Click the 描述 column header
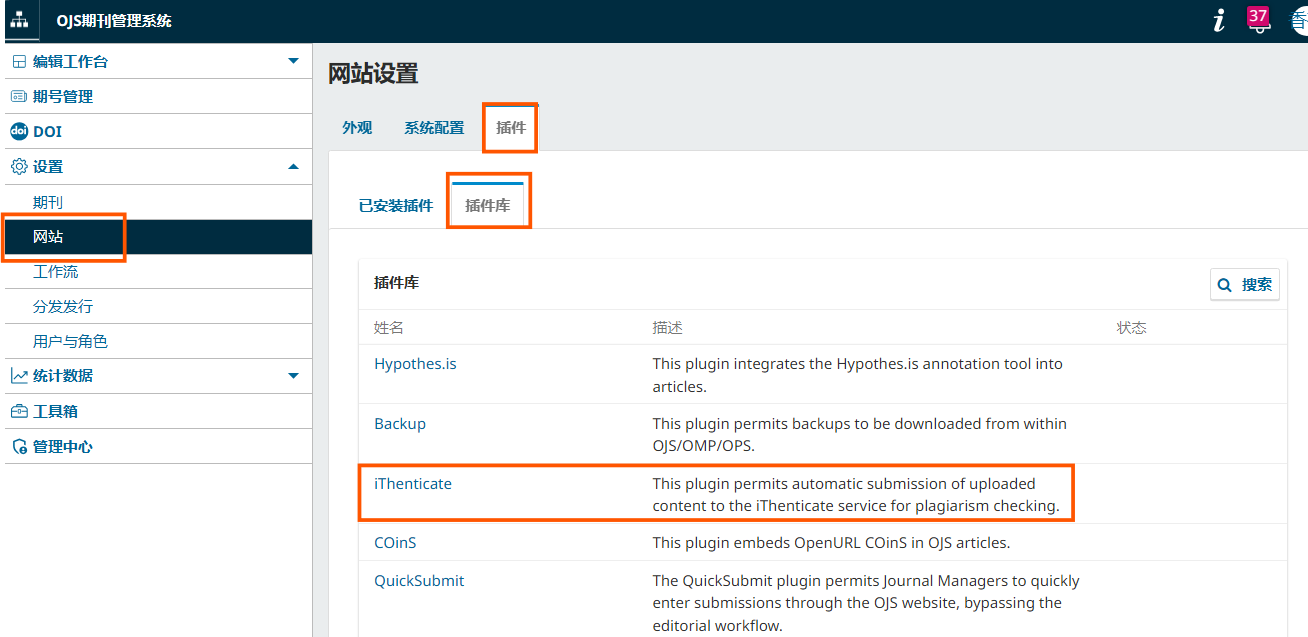The width and height of the screenshot is (1308, 637). coord(668,328)
